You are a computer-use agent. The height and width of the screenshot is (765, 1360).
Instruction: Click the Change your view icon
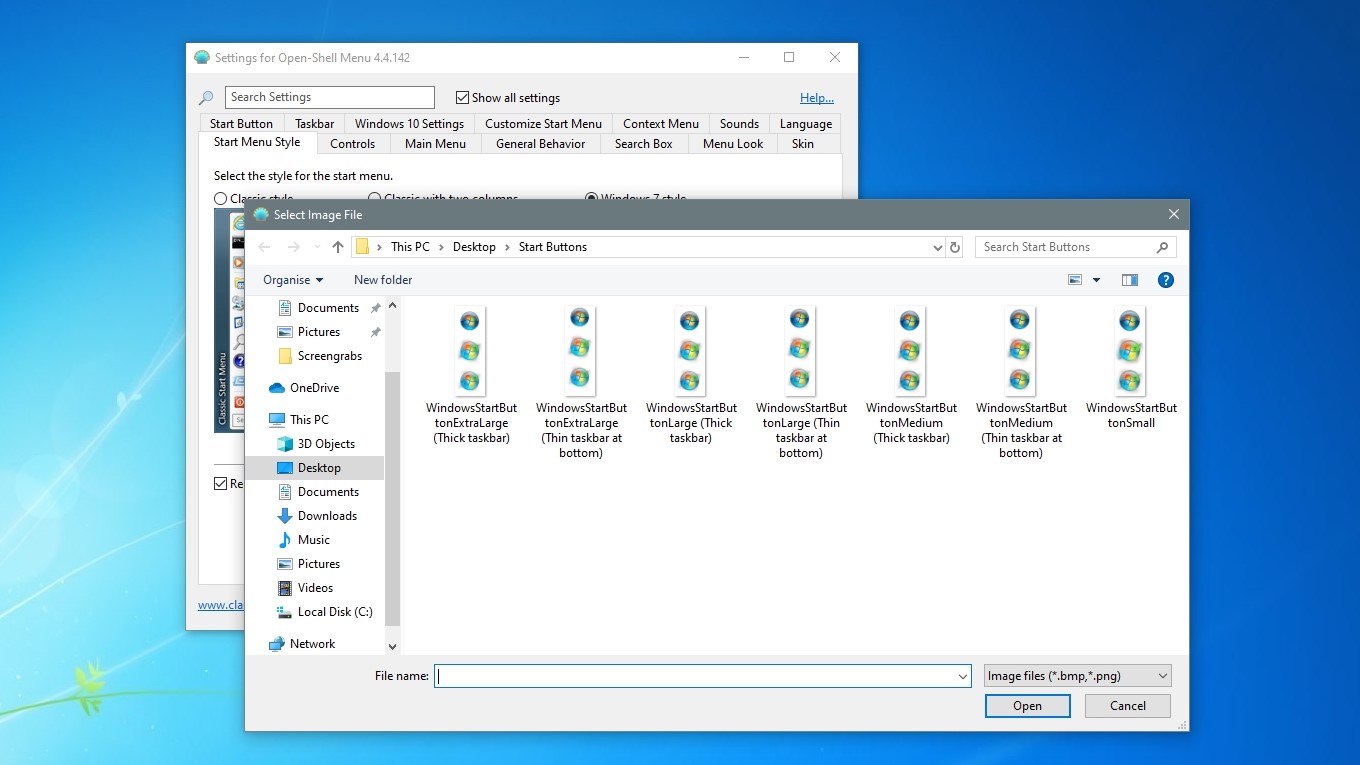click(1075, 280)
